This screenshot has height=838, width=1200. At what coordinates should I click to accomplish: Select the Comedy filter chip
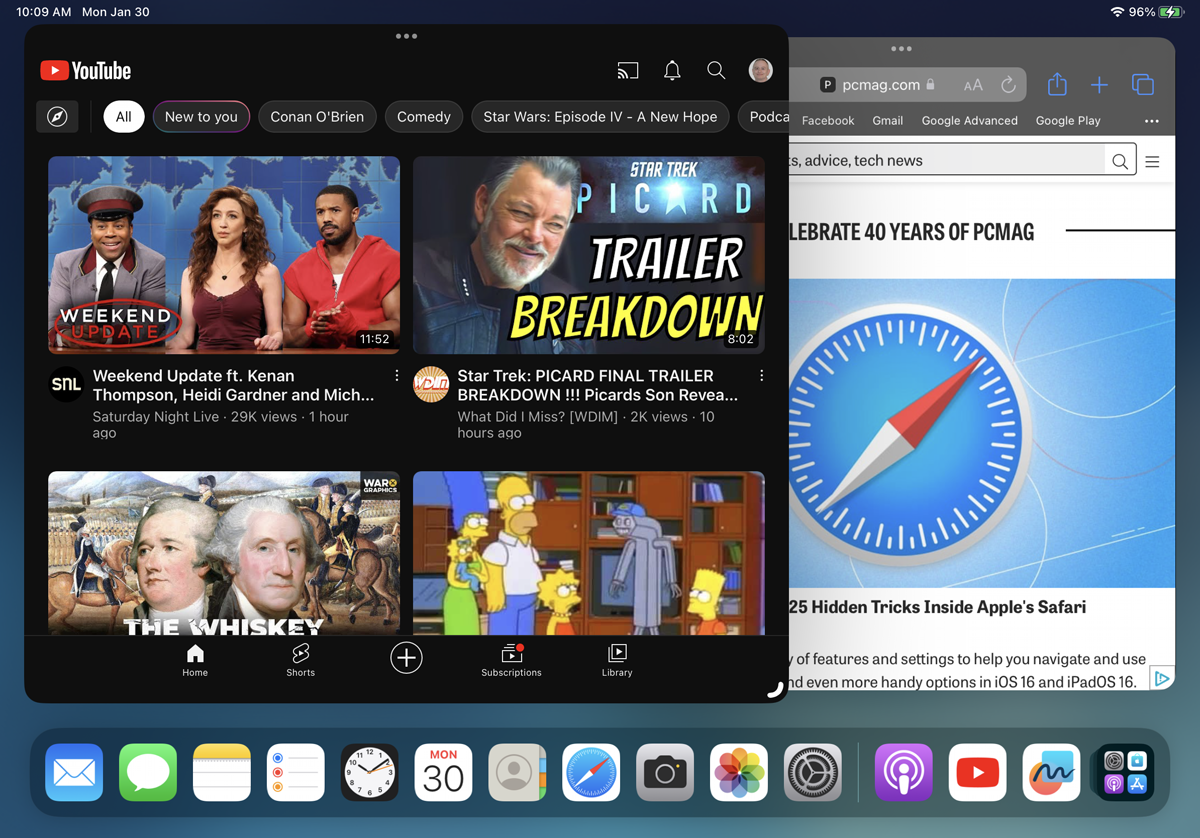[423, 117]
